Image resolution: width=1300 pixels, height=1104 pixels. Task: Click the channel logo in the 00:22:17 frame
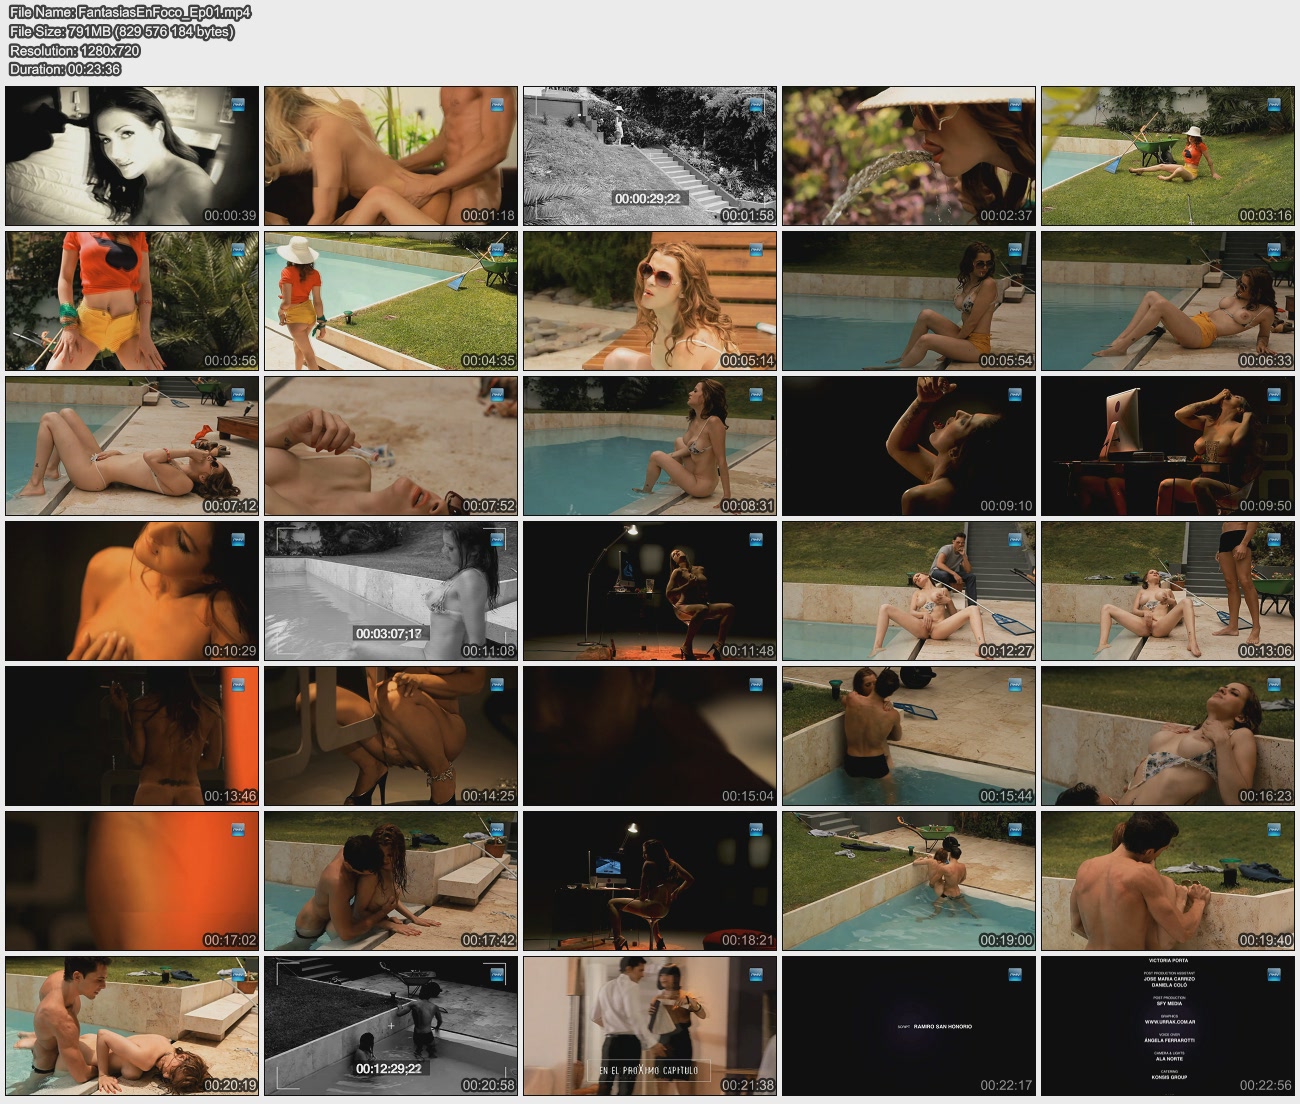coord(1015,975)
